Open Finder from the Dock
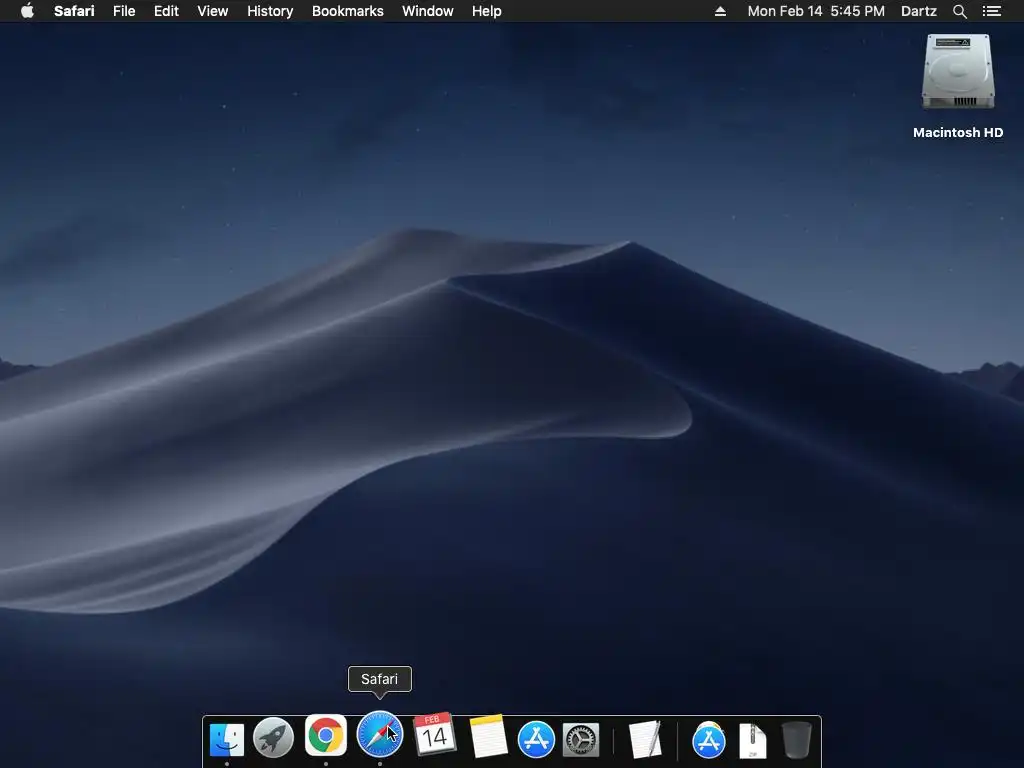Screen dimensions: 1024x768 227,739
